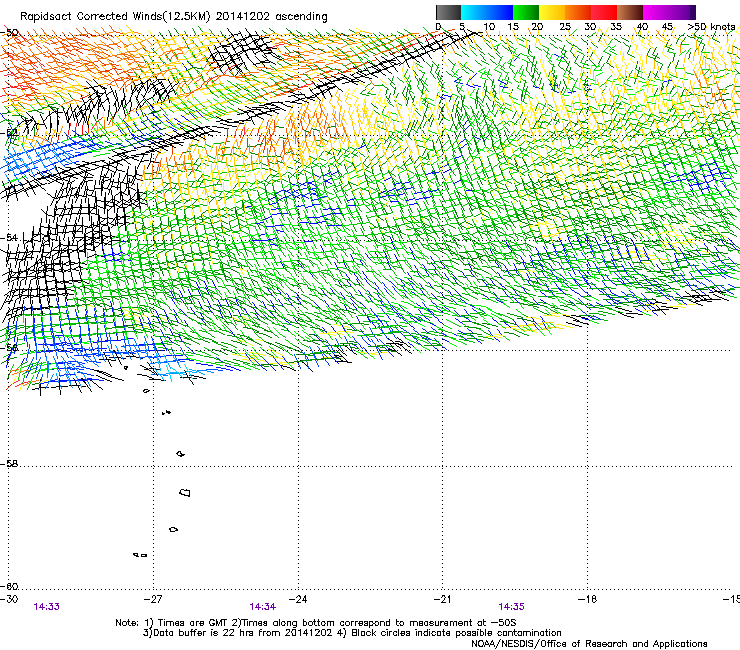Click the magenta-purple 40-50 knots legend band

[x=669, y=12]
